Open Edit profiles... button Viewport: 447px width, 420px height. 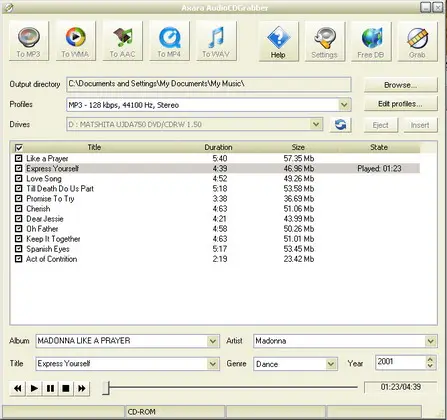pyautogui.click(x=400, y=104)
